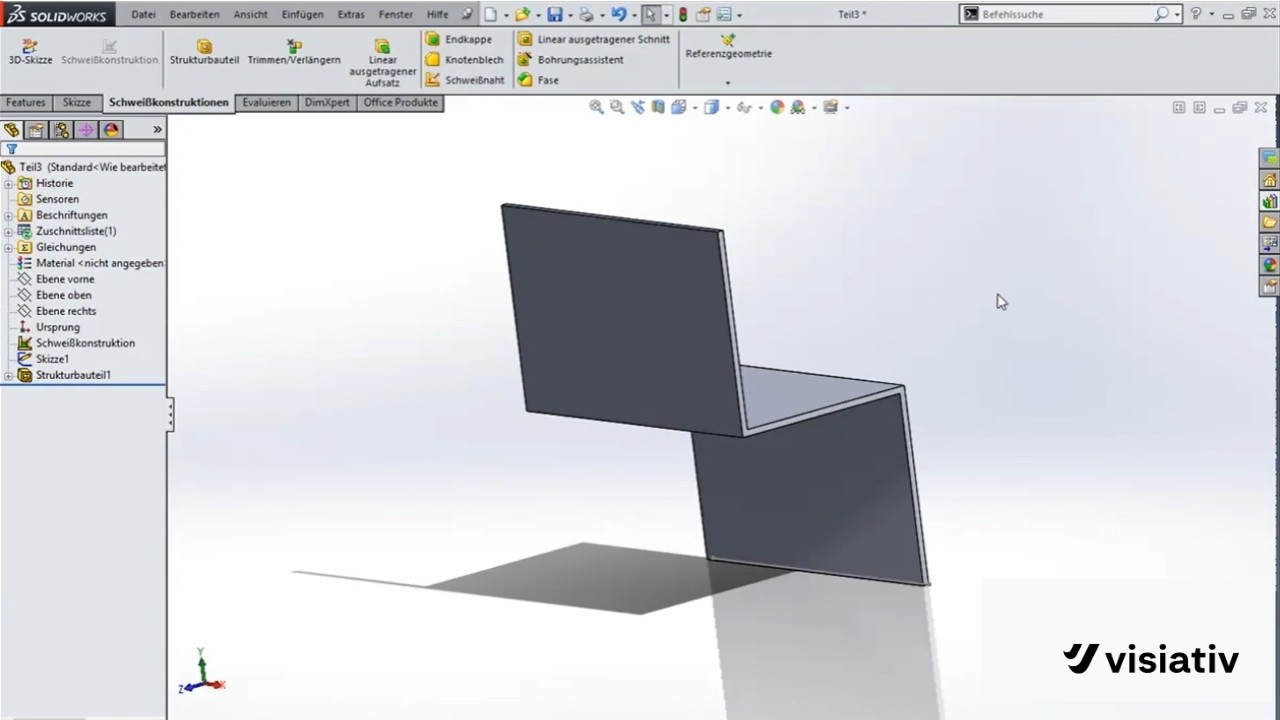Add an Endkappe feature
1280x720 pixels.
pos(459,39)
